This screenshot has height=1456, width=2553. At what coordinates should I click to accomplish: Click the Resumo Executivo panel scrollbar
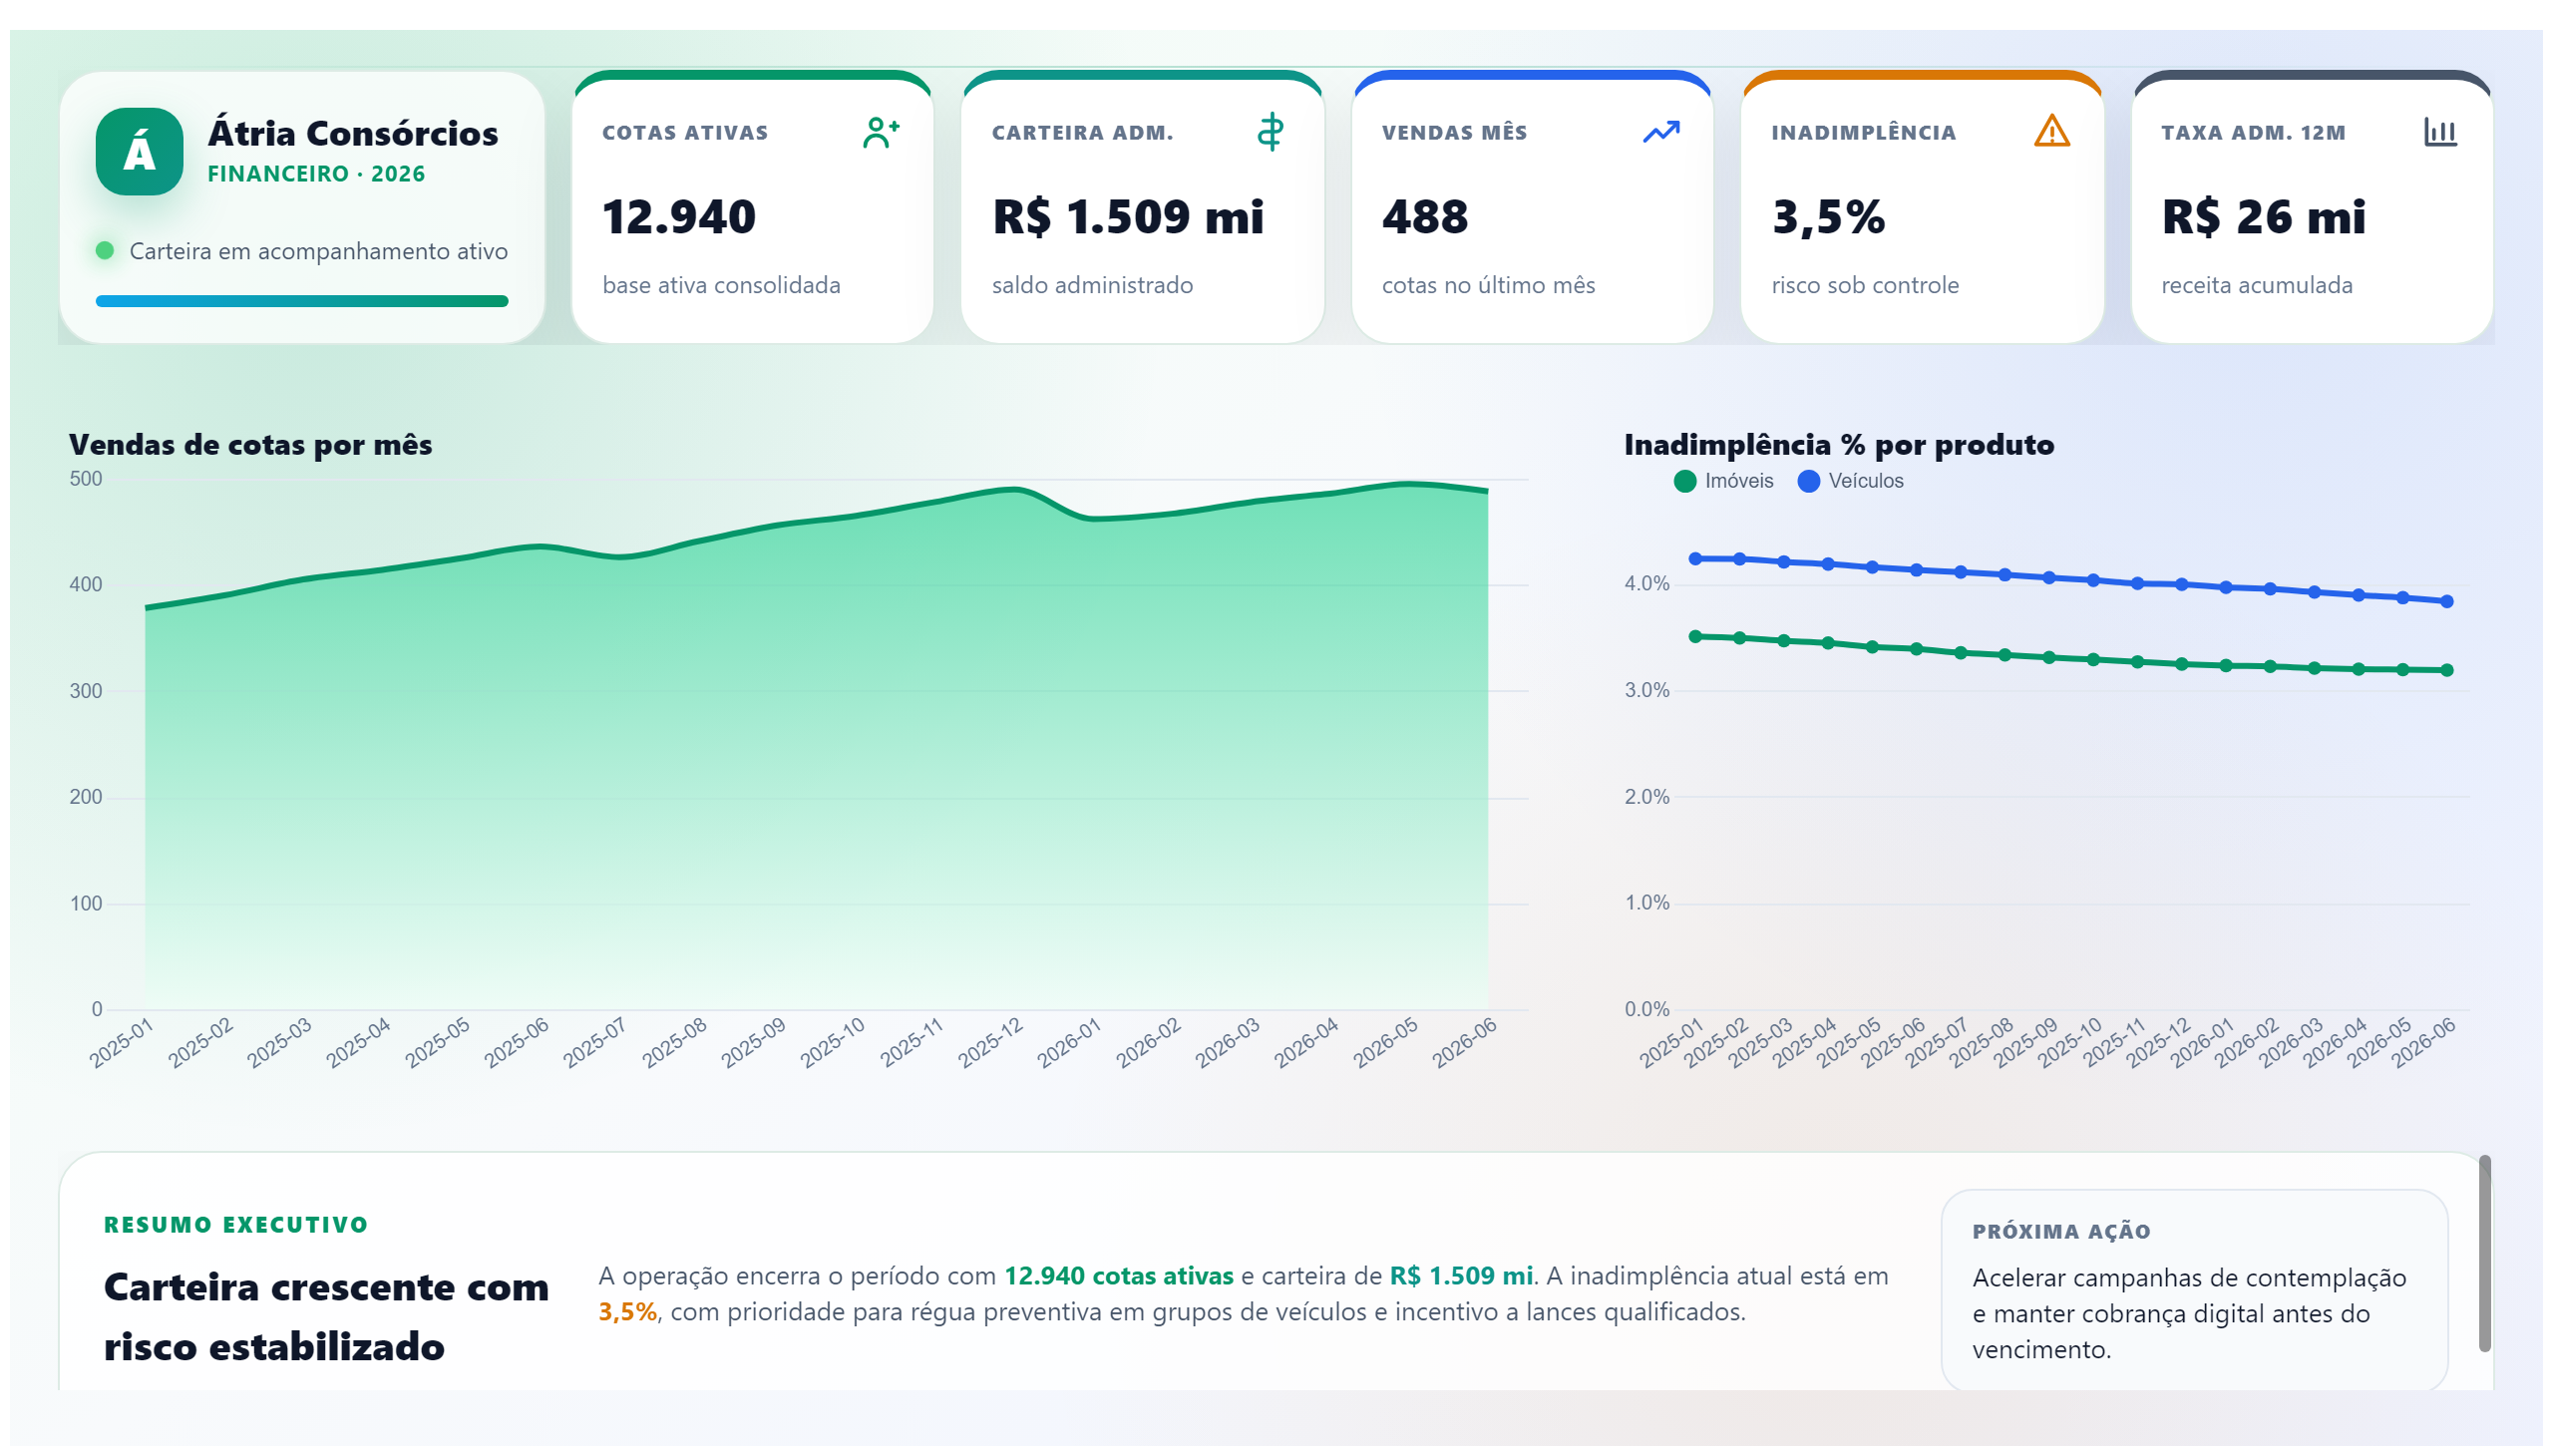click(x=2484, y=1254)
